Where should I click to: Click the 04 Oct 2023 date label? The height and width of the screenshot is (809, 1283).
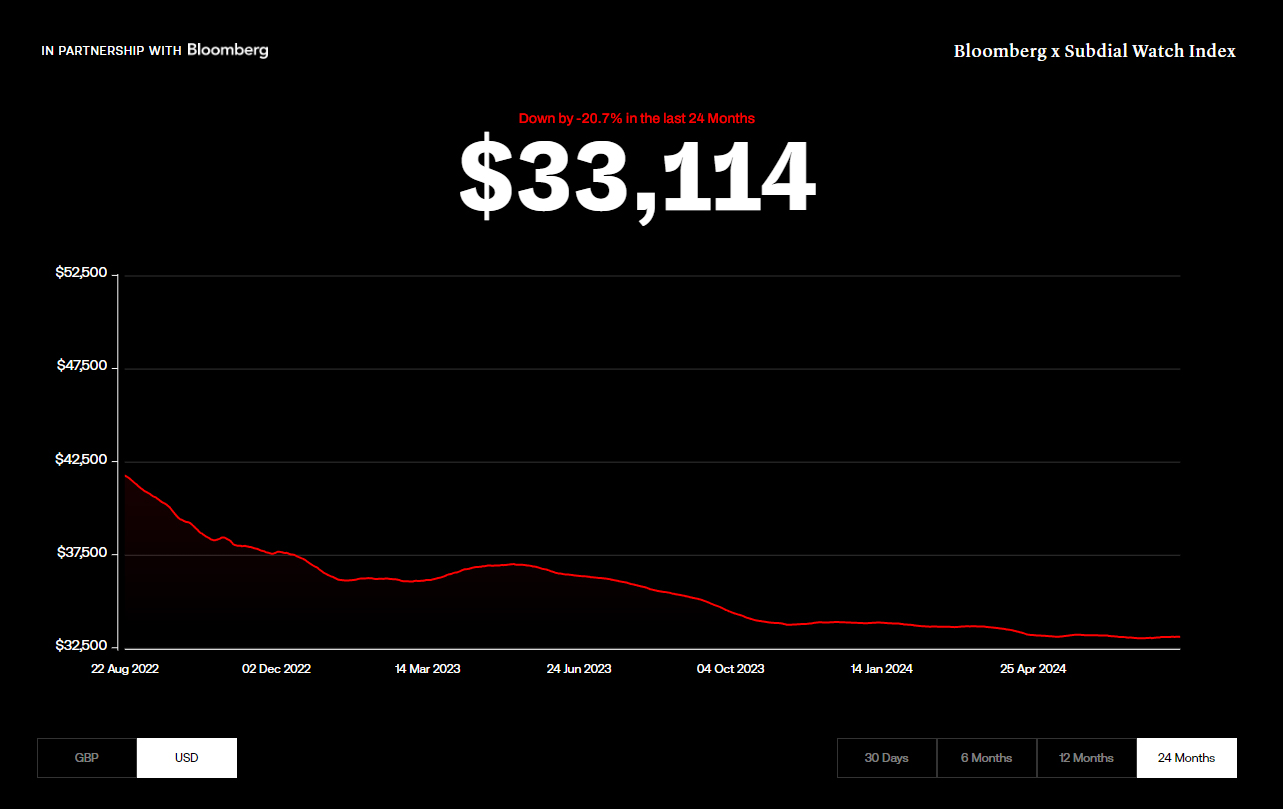[731, 669]
